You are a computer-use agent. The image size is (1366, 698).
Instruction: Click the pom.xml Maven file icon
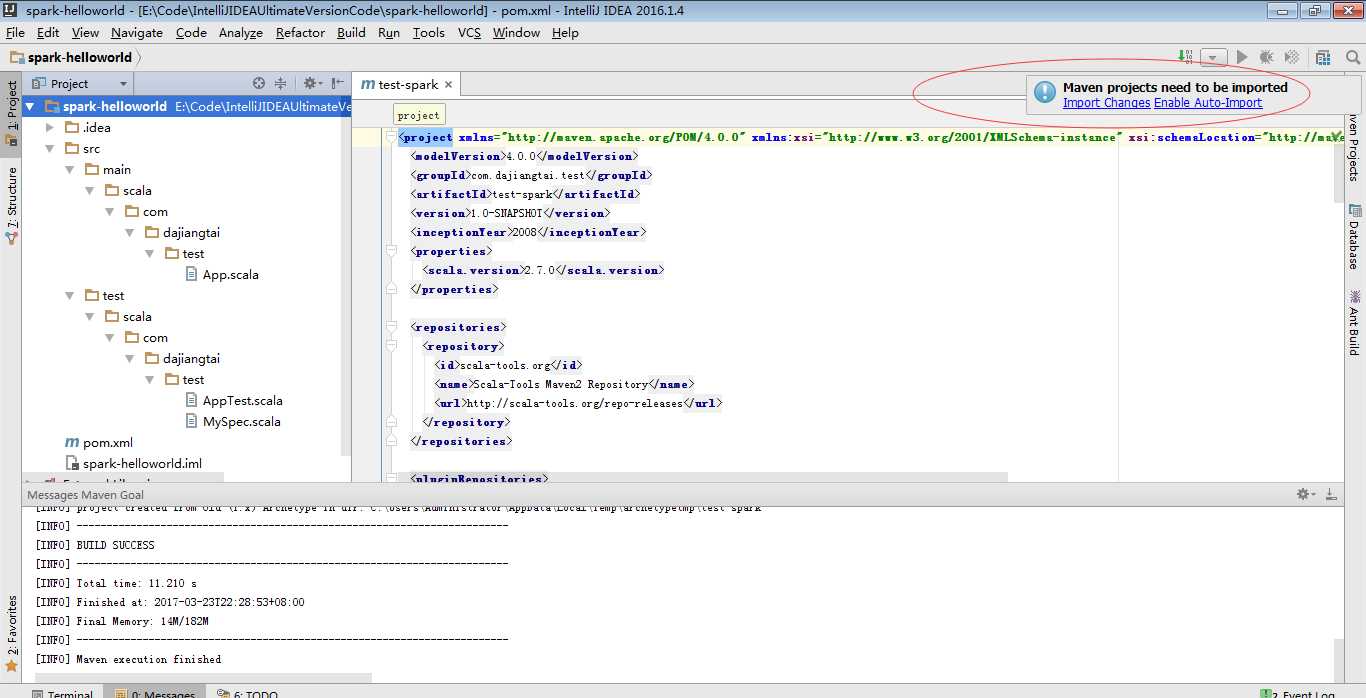point(72,442)
